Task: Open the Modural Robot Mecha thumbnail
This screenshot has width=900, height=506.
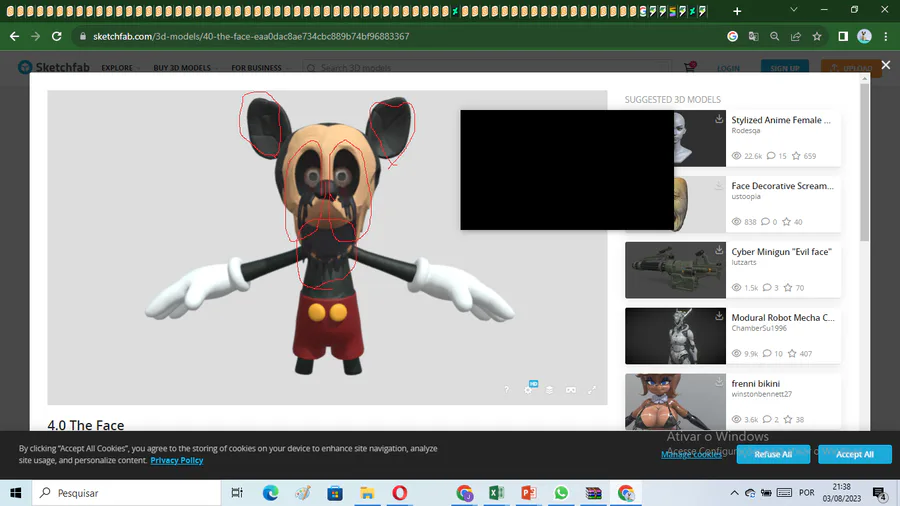Action: coord(676,336)
